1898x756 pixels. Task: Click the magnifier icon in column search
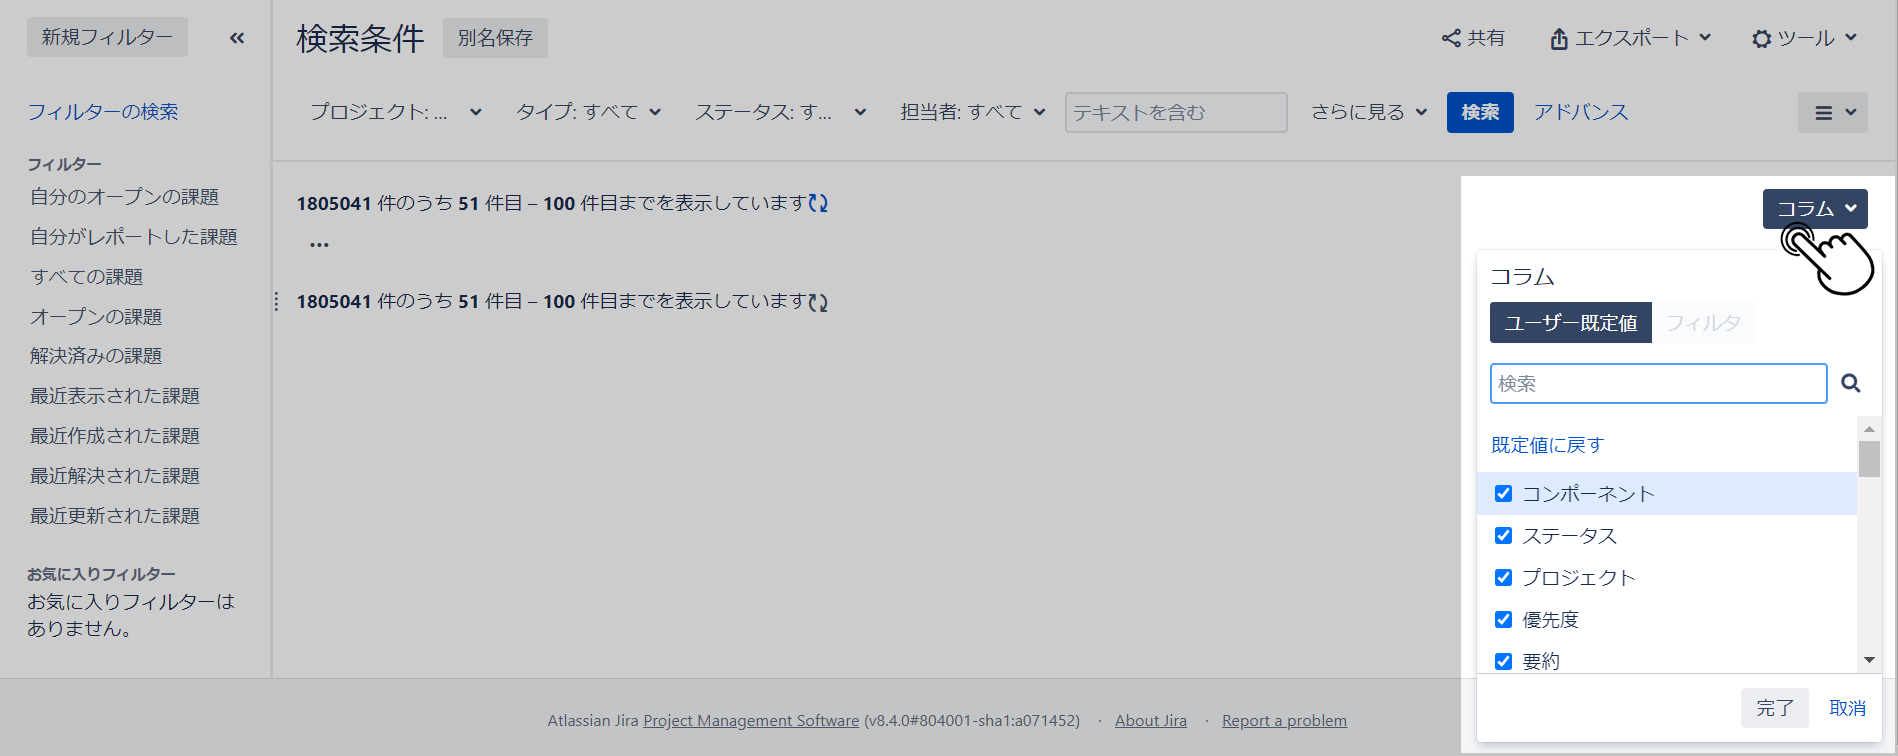click(x=1850, y=383)
